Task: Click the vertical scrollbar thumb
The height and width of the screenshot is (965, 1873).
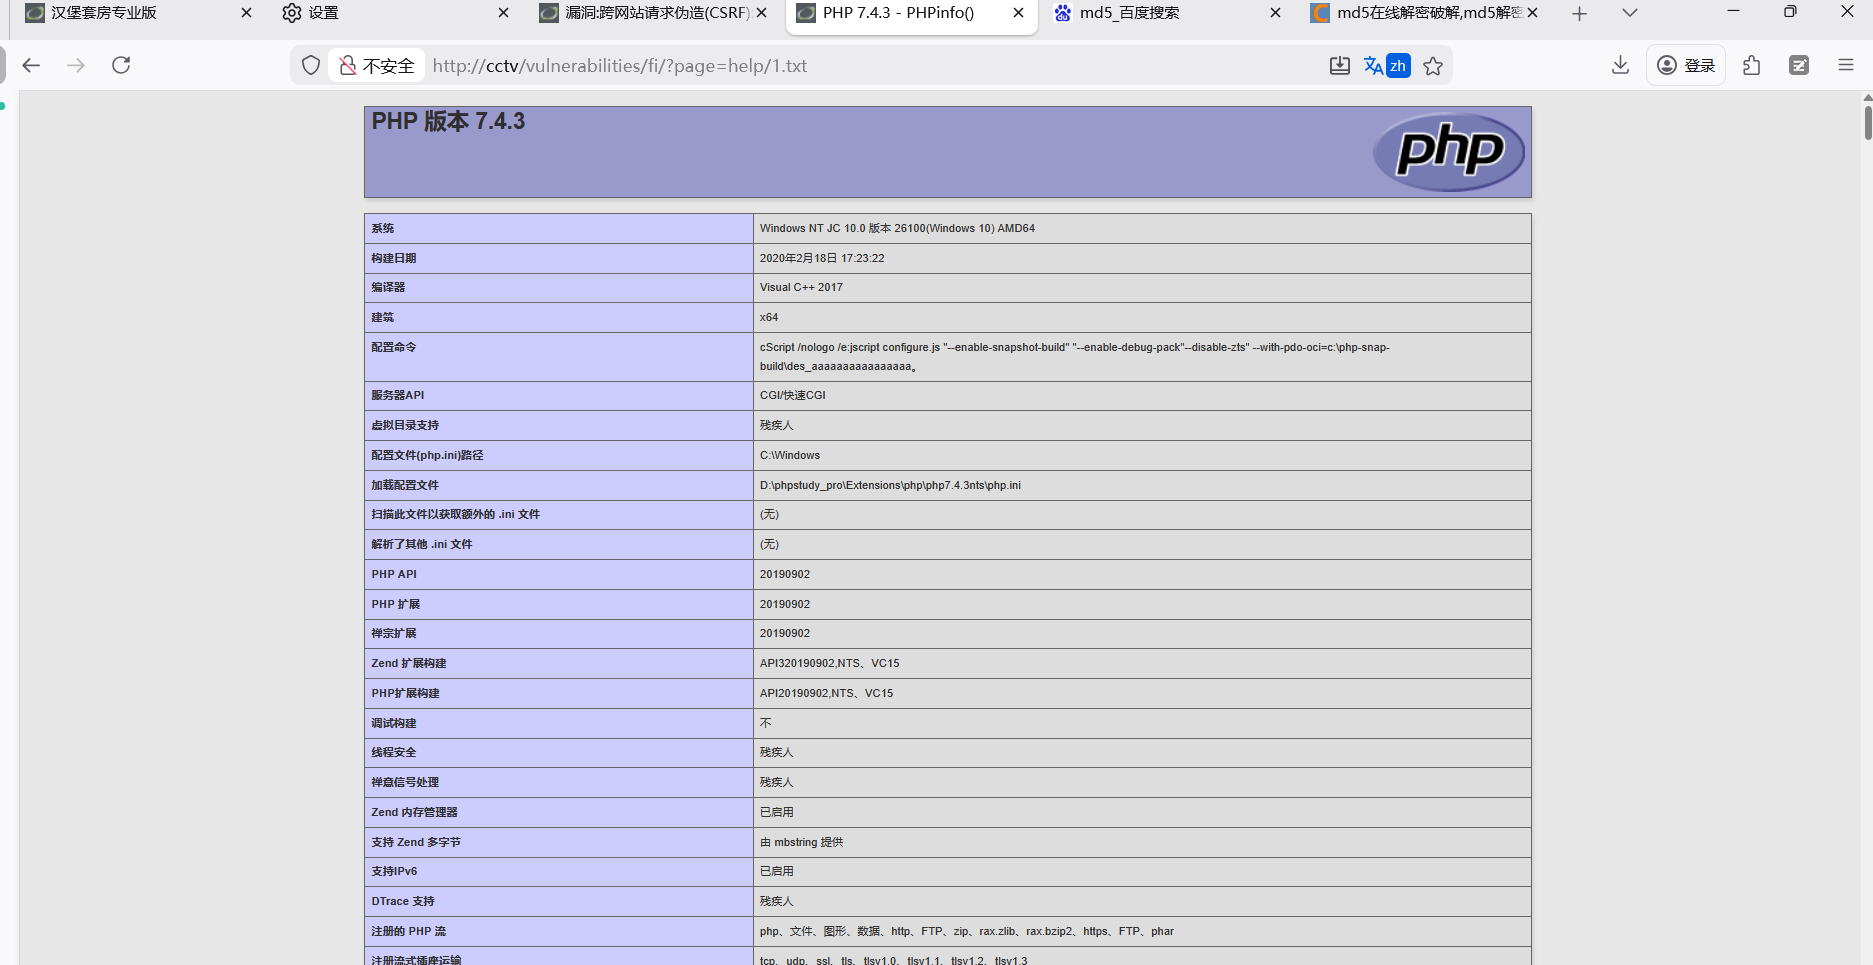Action: (1867, 122)
